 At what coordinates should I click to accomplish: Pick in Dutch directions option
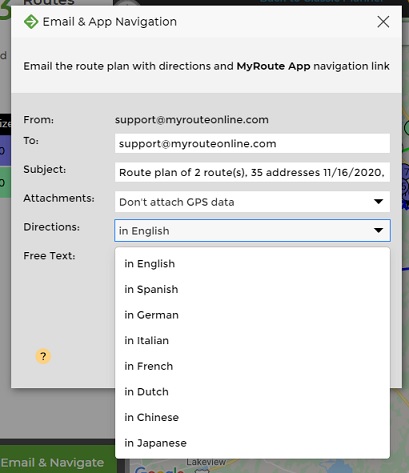pyautogui.click(x=252, y=392)
